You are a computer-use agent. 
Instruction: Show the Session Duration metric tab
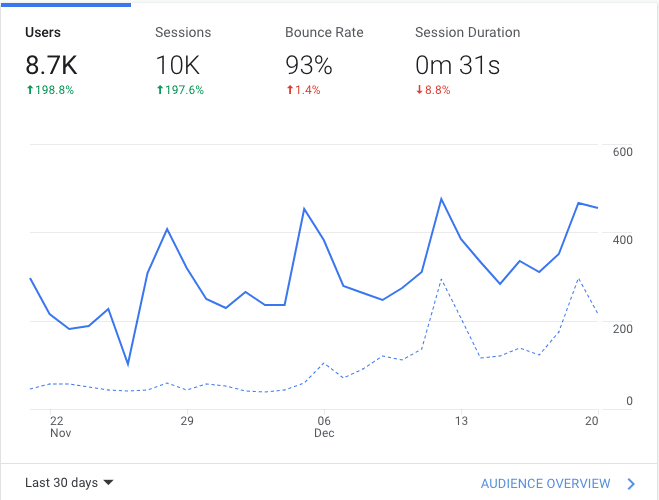point(467,32)
